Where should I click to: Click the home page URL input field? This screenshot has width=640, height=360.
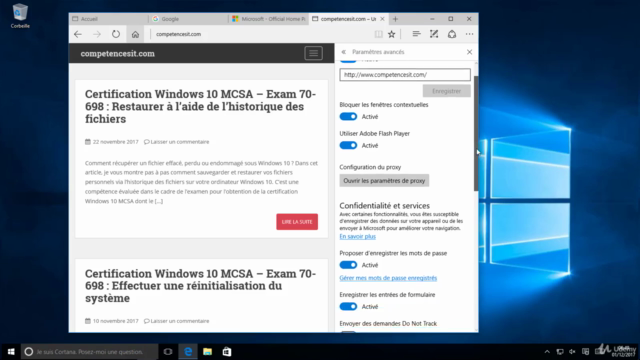pyautogui.click(x=405, y=75)
